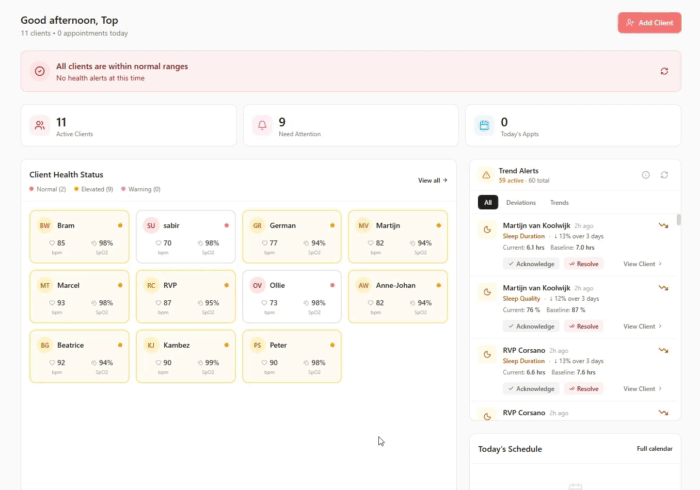The height and width of the screenshot is (490, 700).
Task: Click the BG avatar on Beatrice card
Action: [45, 345]
